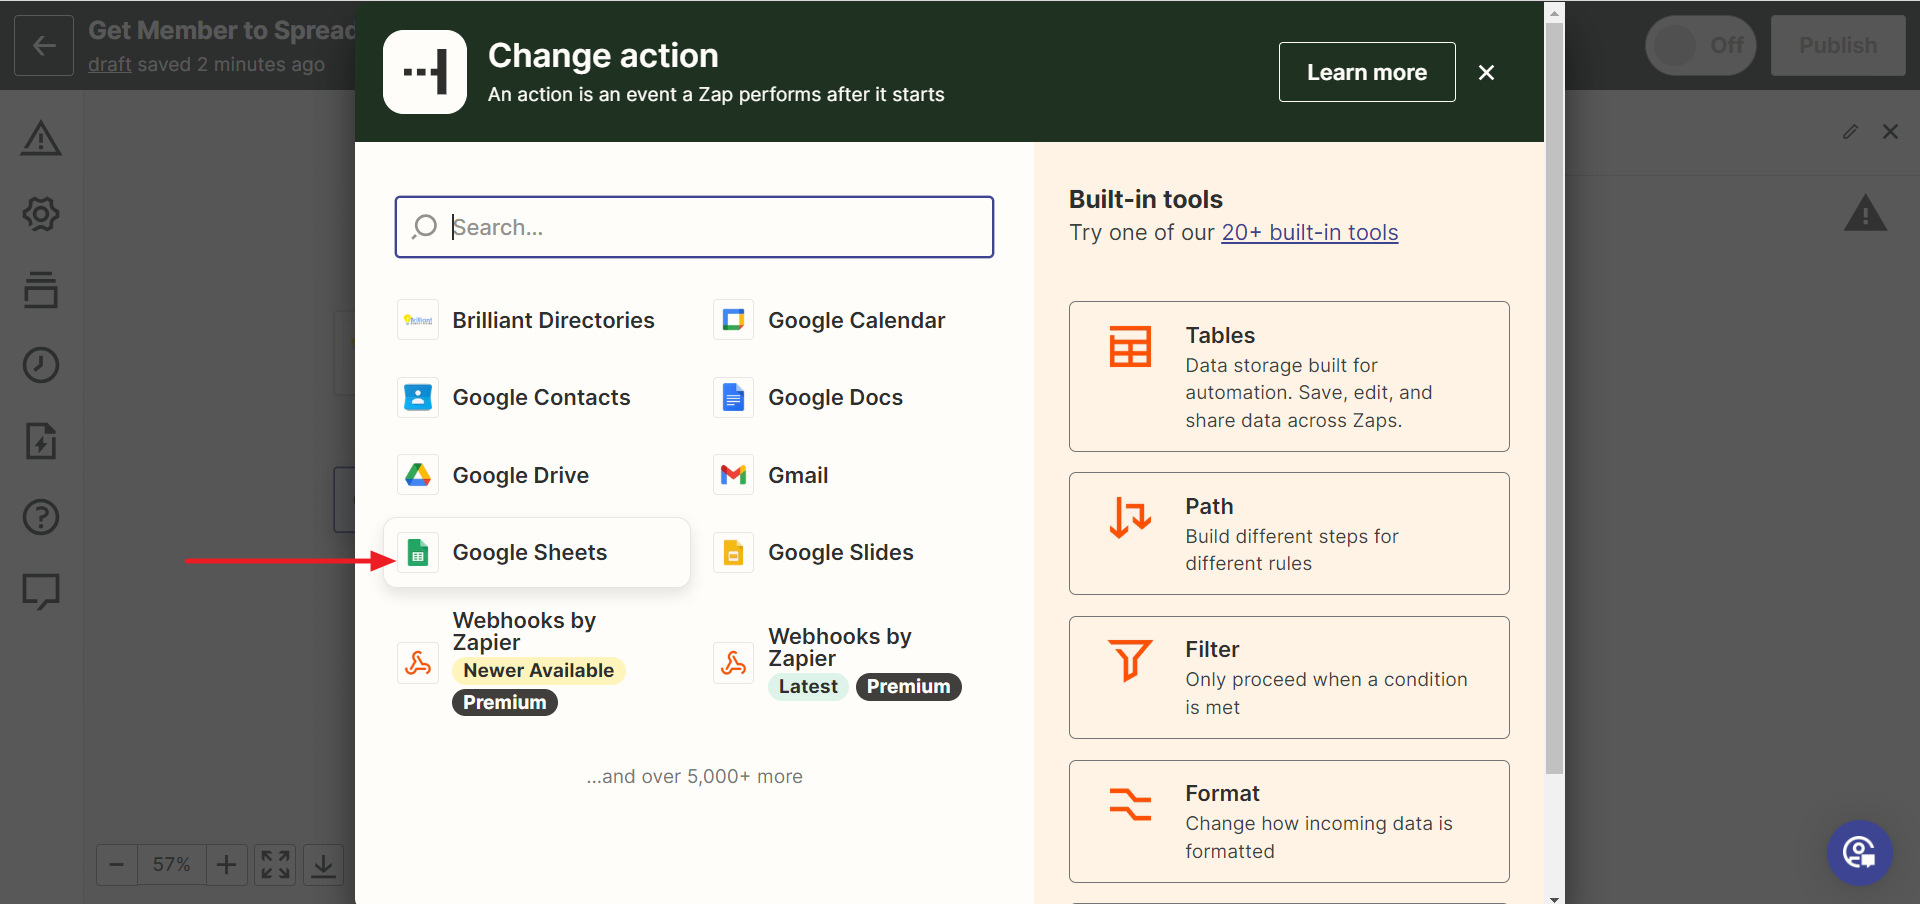Close the Change action dialog

click(1486, 72)
